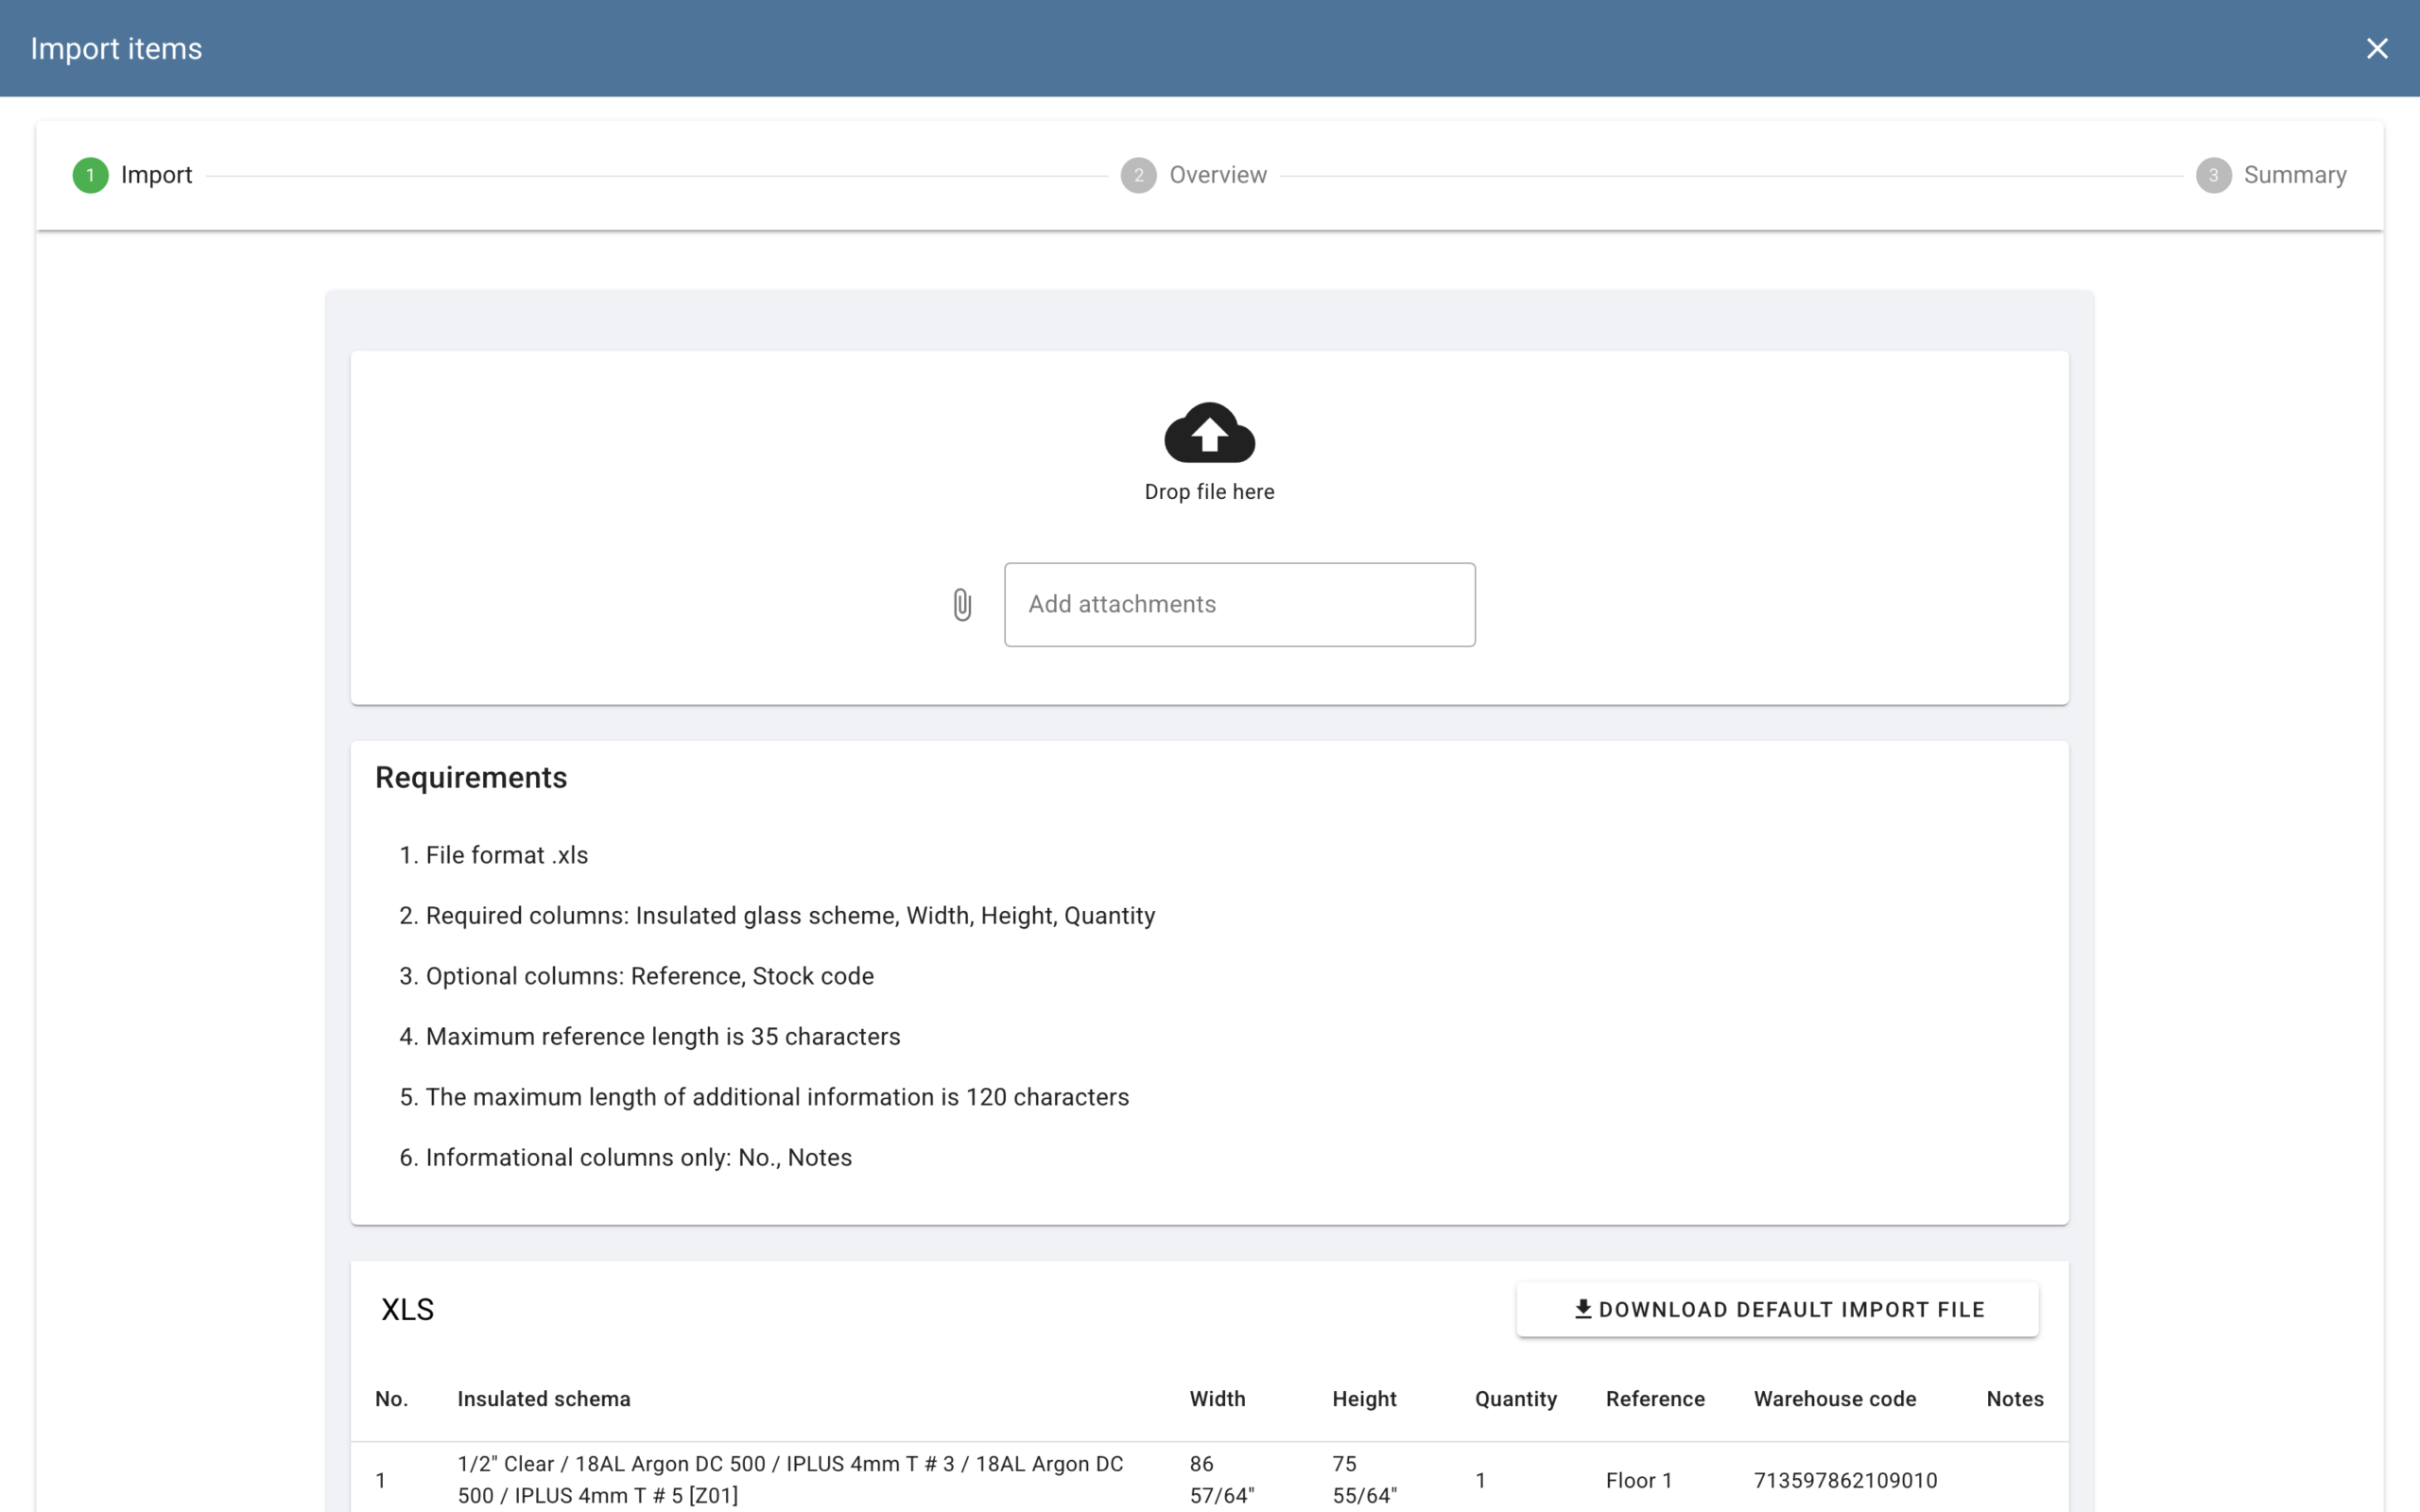Screen dimensions: 2420x1512
Task: Click the paperclip attachment icon
Action: pos(961,604)
